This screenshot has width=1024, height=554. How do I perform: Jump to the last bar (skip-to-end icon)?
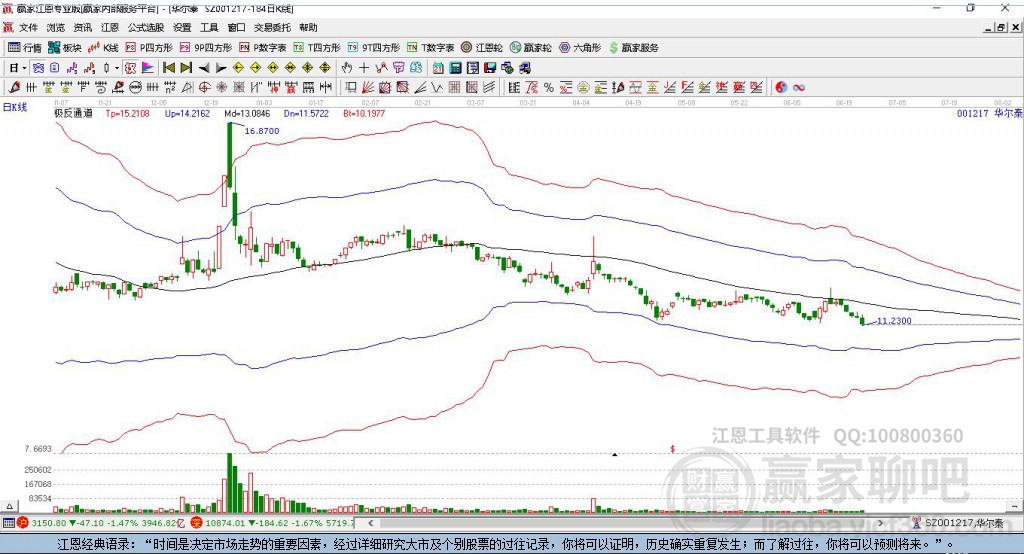point(186,68)
